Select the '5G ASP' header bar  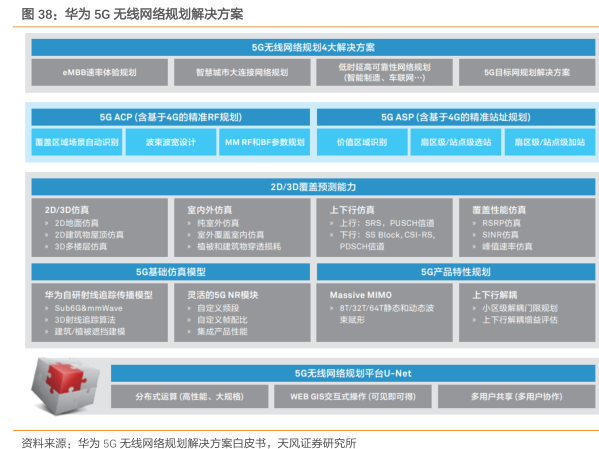pos(456,117)
